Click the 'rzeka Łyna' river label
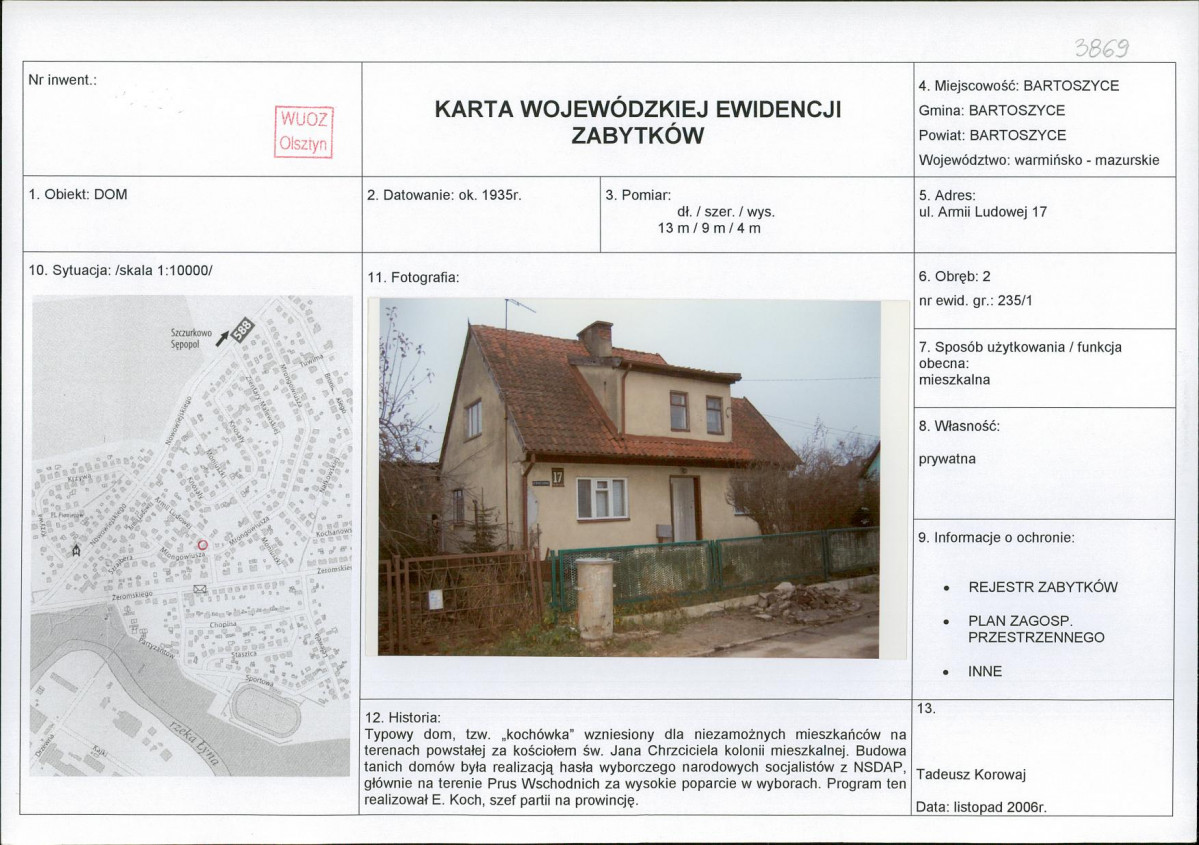Image resolution: width=1199 pixels, height=845 pixels. 194,742
